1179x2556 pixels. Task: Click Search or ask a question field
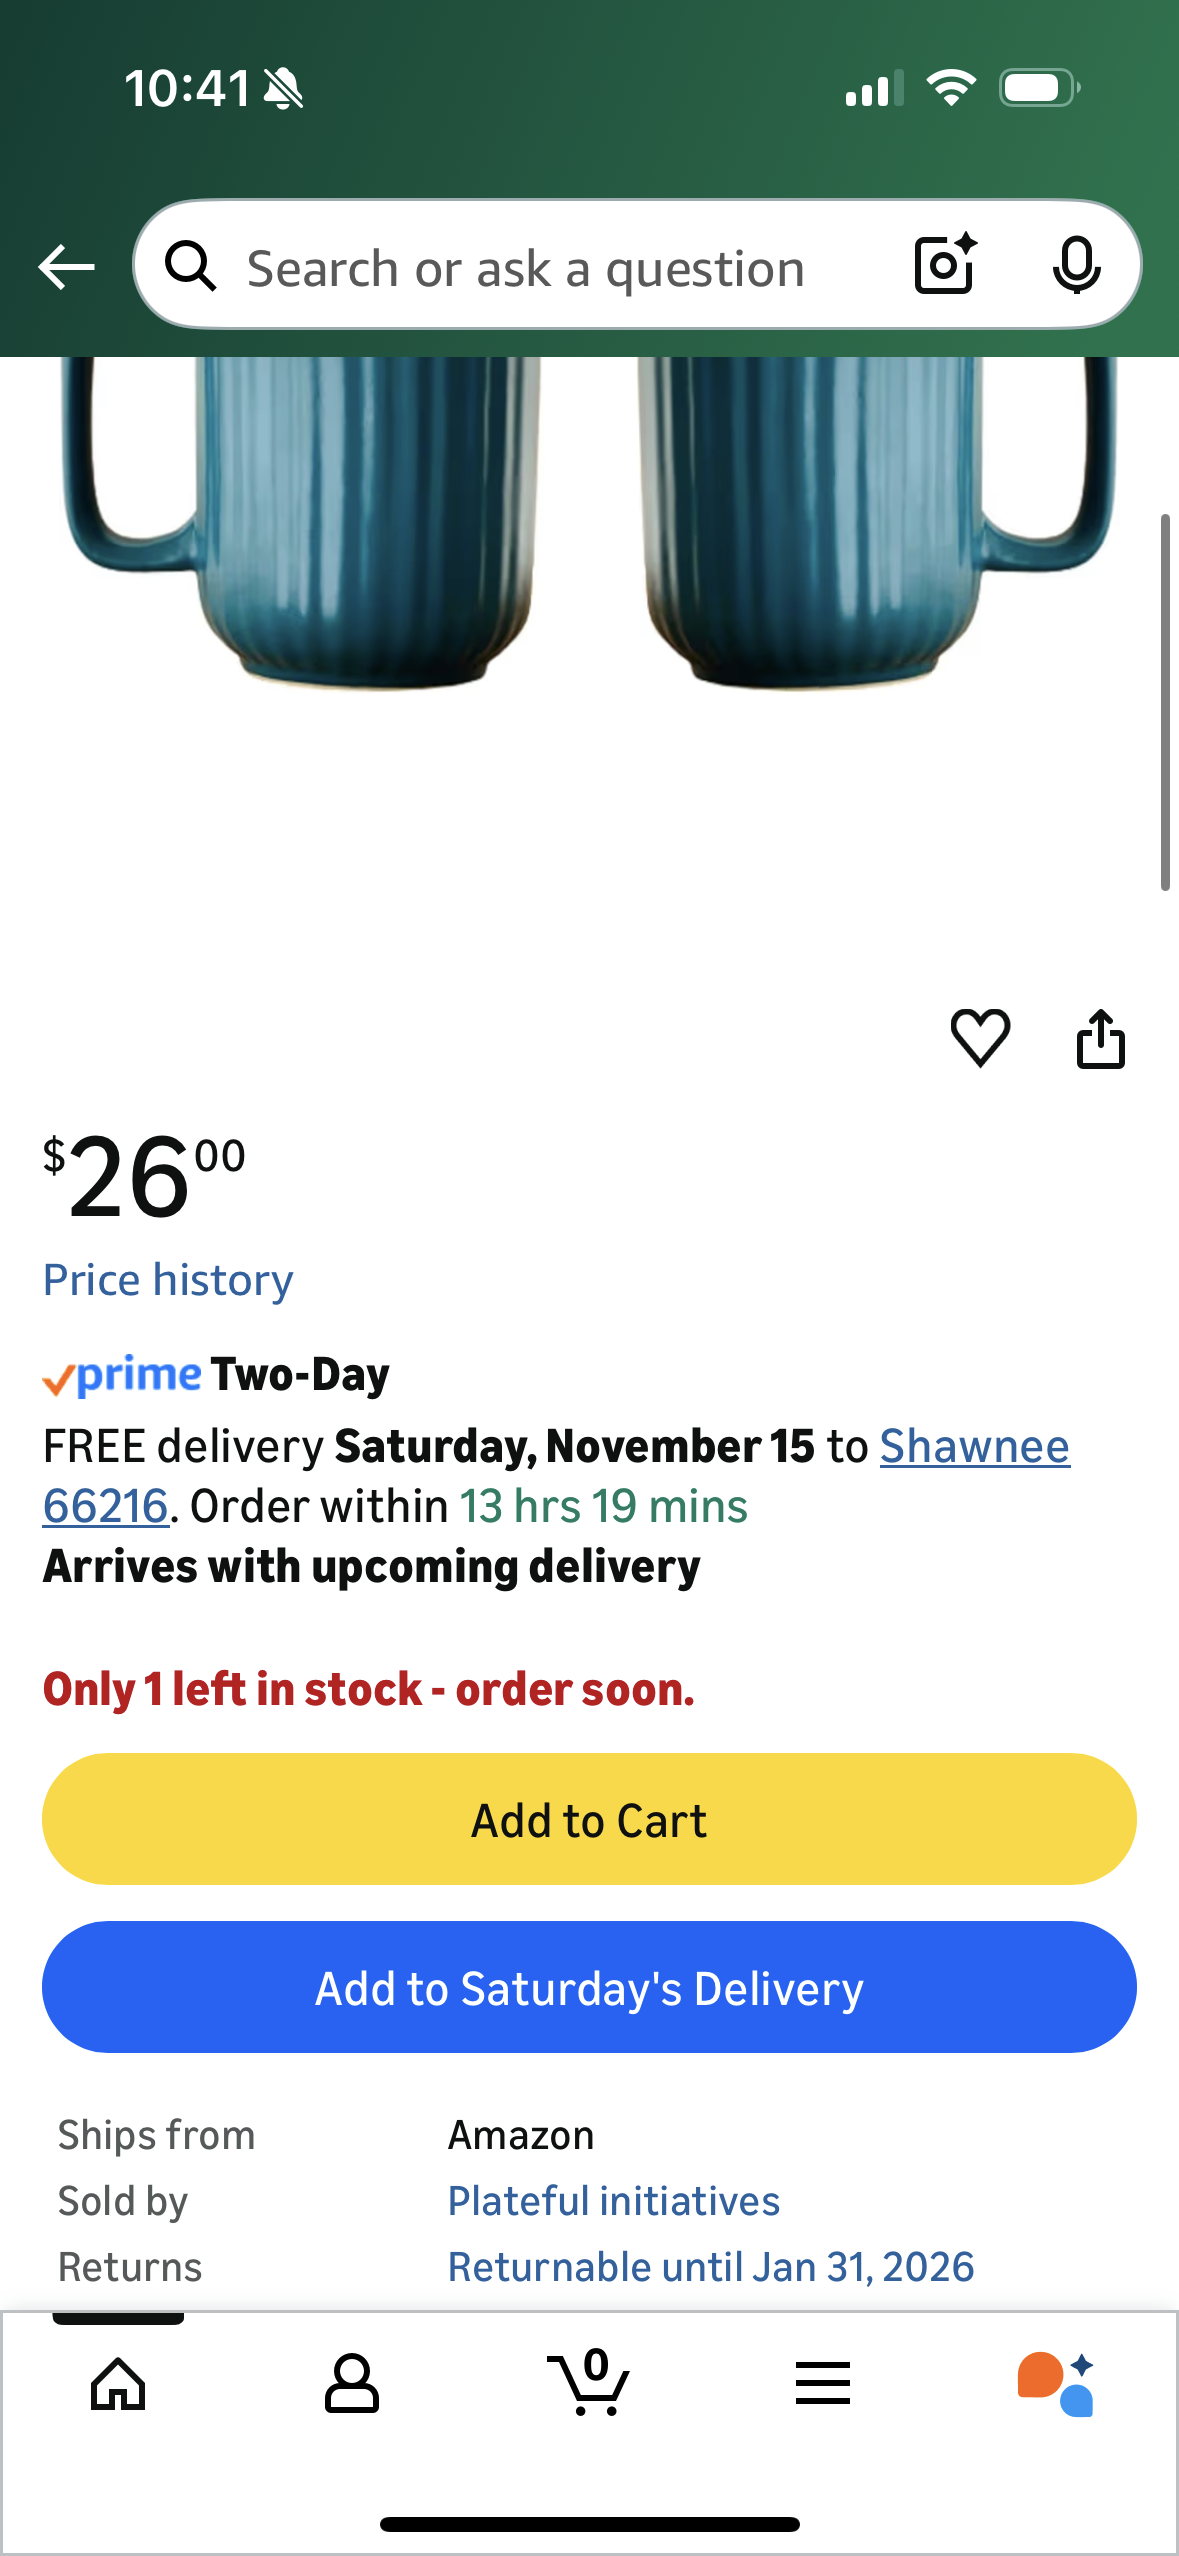pos(526,268)
